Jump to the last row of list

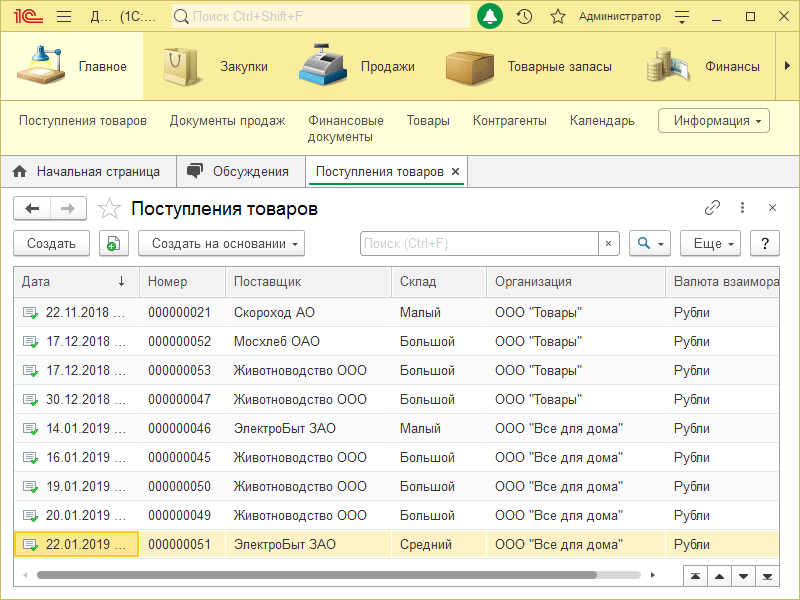(767, 577)
